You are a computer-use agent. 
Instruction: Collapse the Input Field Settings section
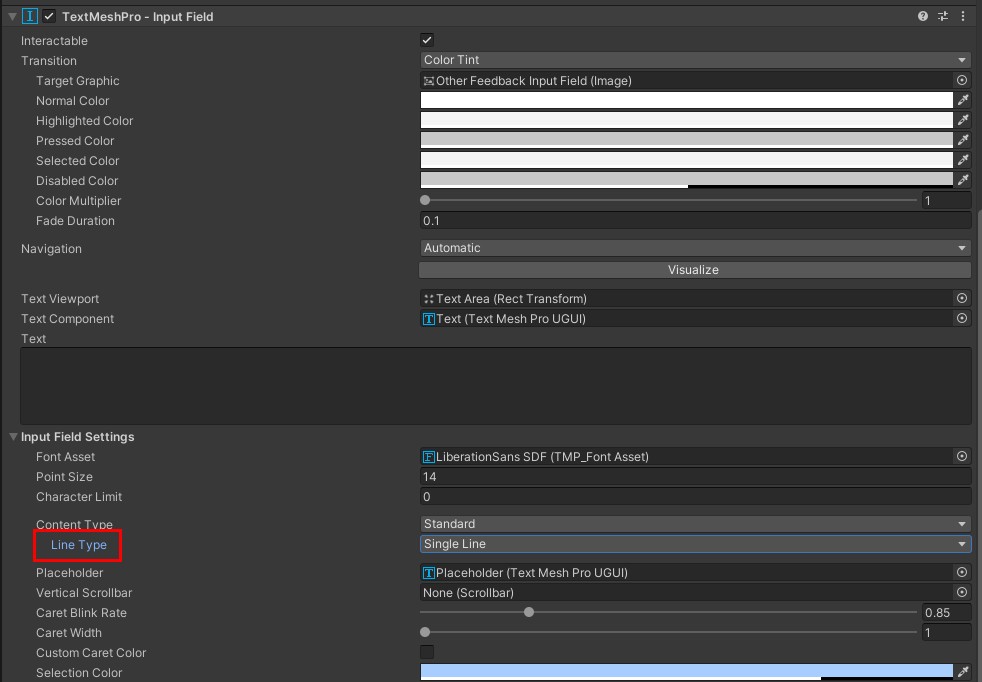13,437
